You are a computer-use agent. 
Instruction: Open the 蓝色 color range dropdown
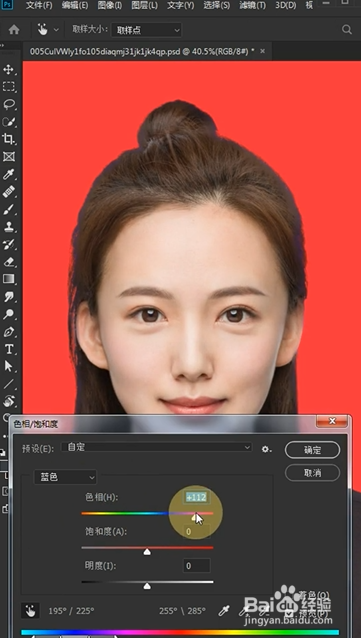point(65,477)
